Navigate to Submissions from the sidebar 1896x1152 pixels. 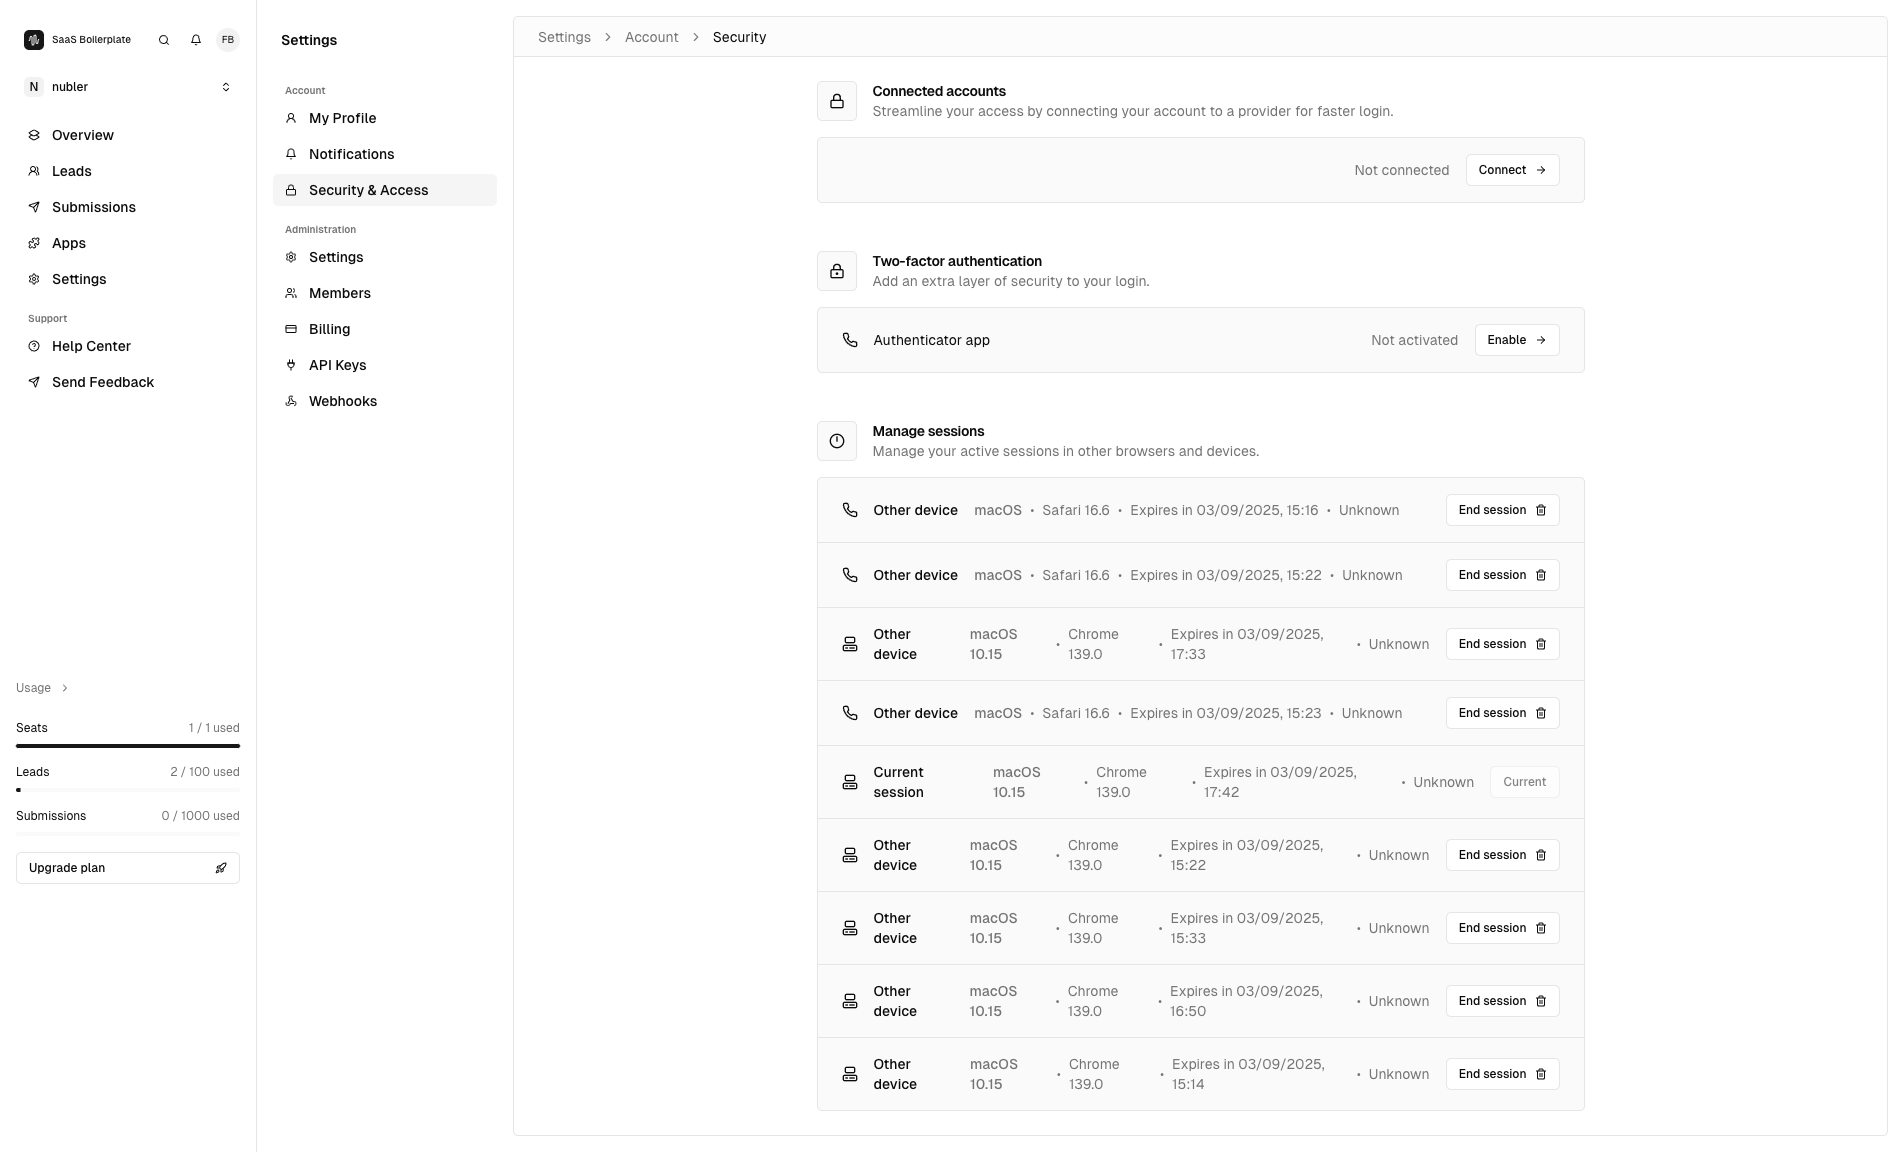tap(94, 207)
